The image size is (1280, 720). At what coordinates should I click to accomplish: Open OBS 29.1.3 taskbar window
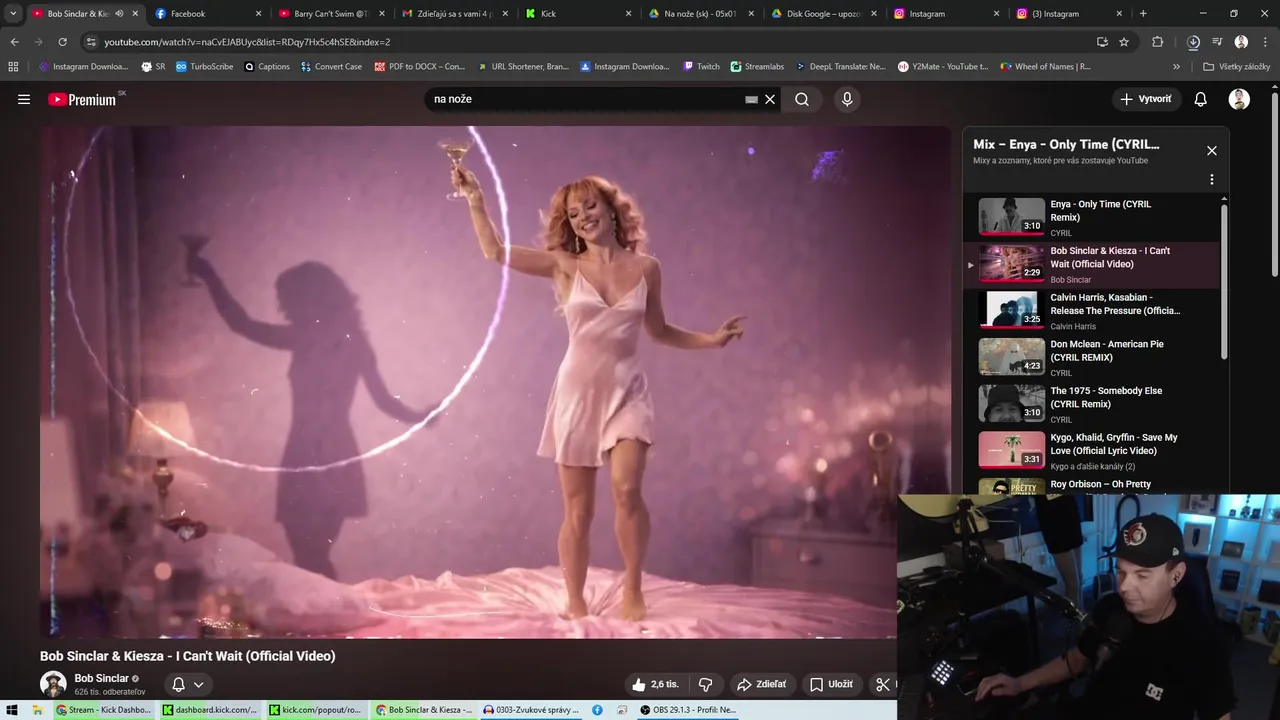click(x=689, y=710)
